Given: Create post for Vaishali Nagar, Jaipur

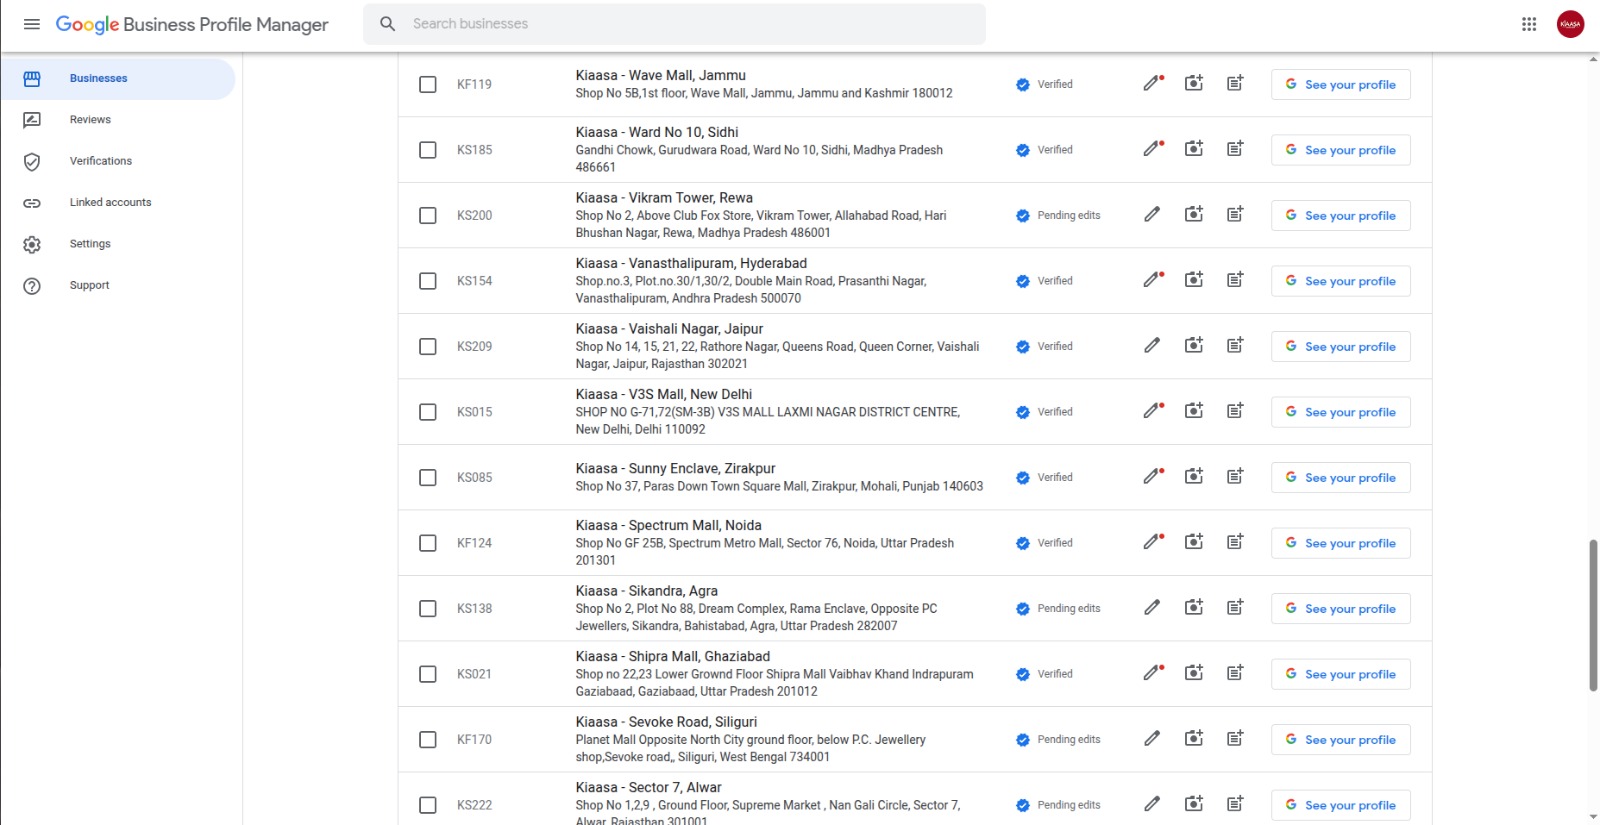Looking at the screenshot, I should (1235, 346).
